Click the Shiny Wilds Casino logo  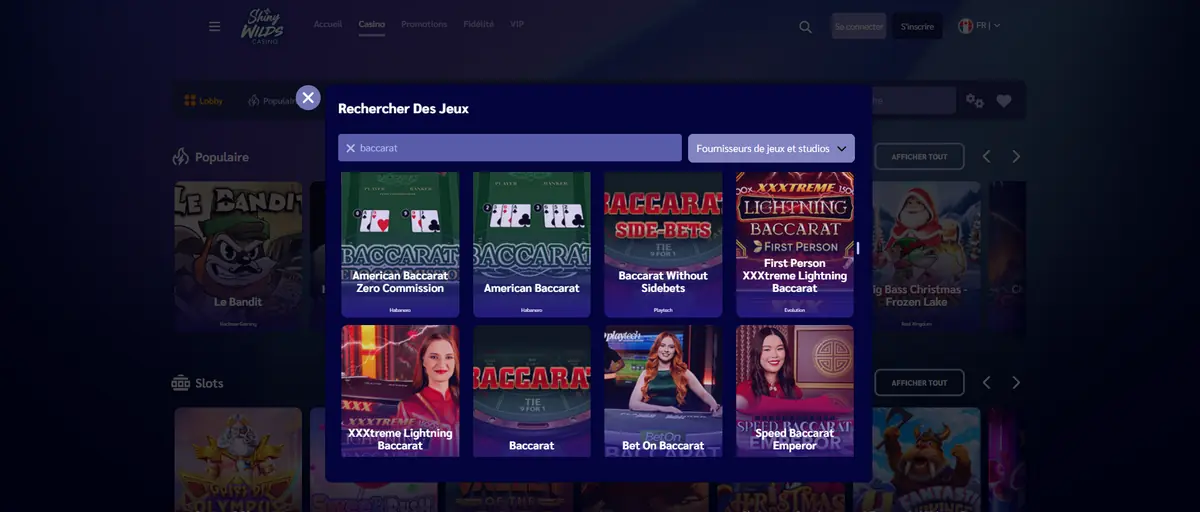(x=262, y=26)
